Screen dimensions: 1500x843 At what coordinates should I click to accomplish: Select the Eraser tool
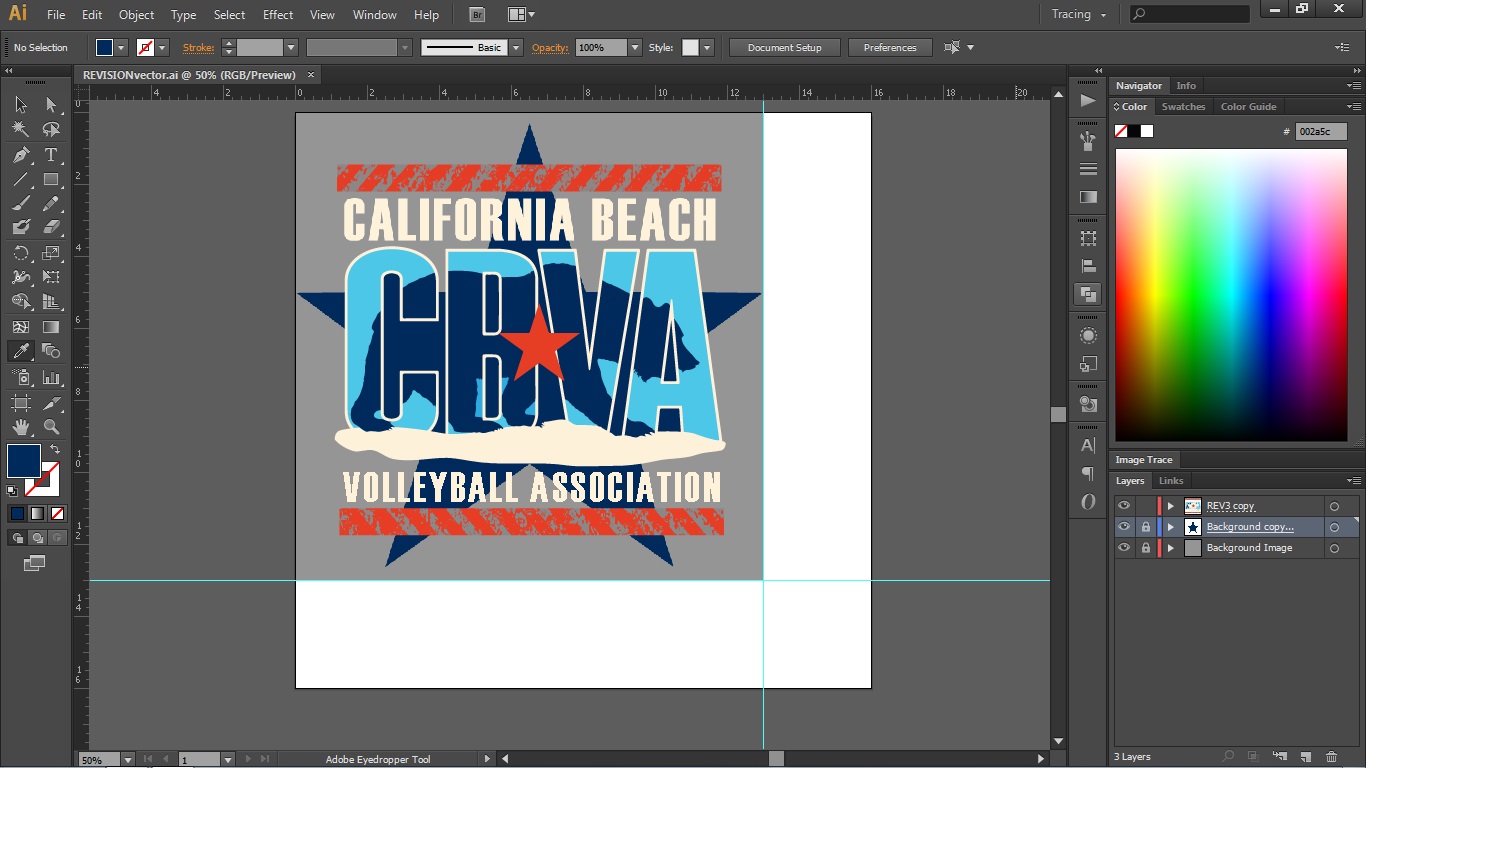point(51,227)
